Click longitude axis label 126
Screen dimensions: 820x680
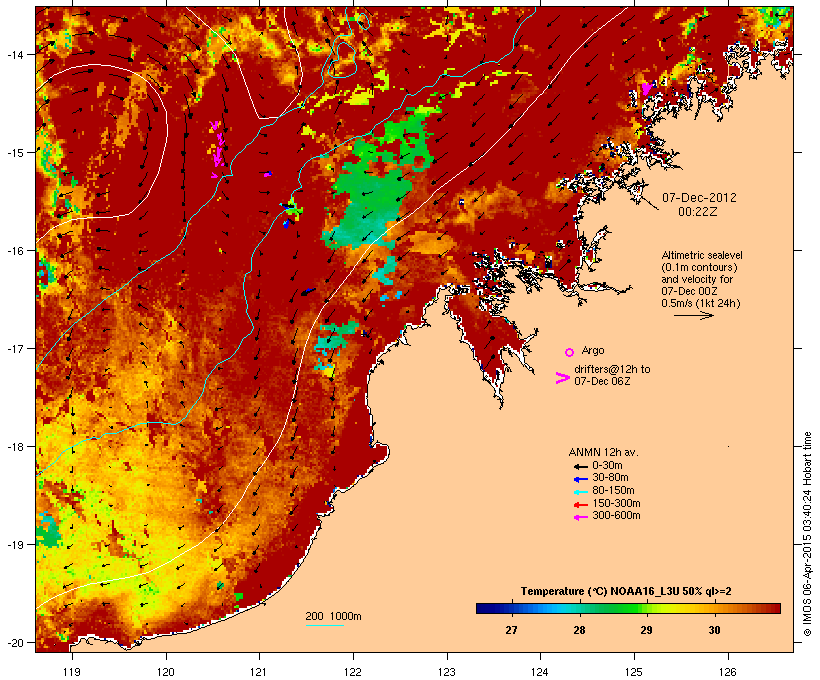pyautogui.click(x=727, y=672)
